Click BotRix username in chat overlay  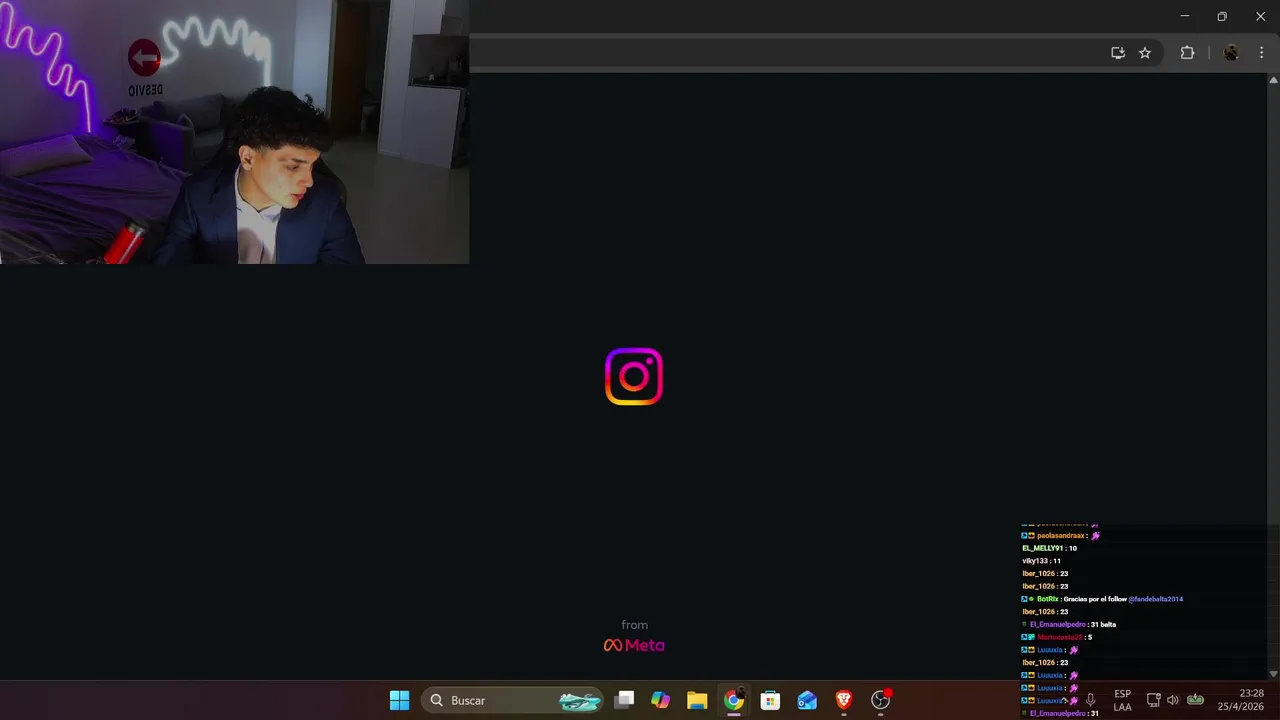[1047, 599]
